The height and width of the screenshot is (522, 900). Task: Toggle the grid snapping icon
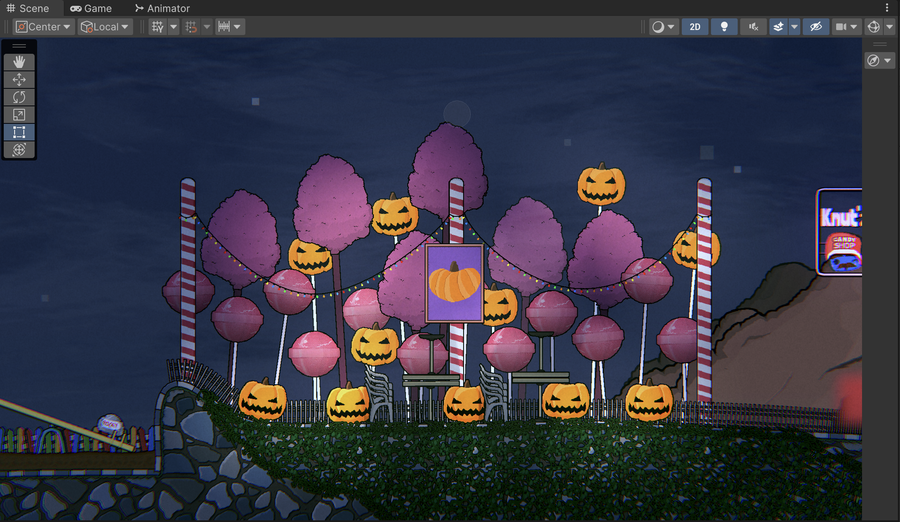pos(191,26)
